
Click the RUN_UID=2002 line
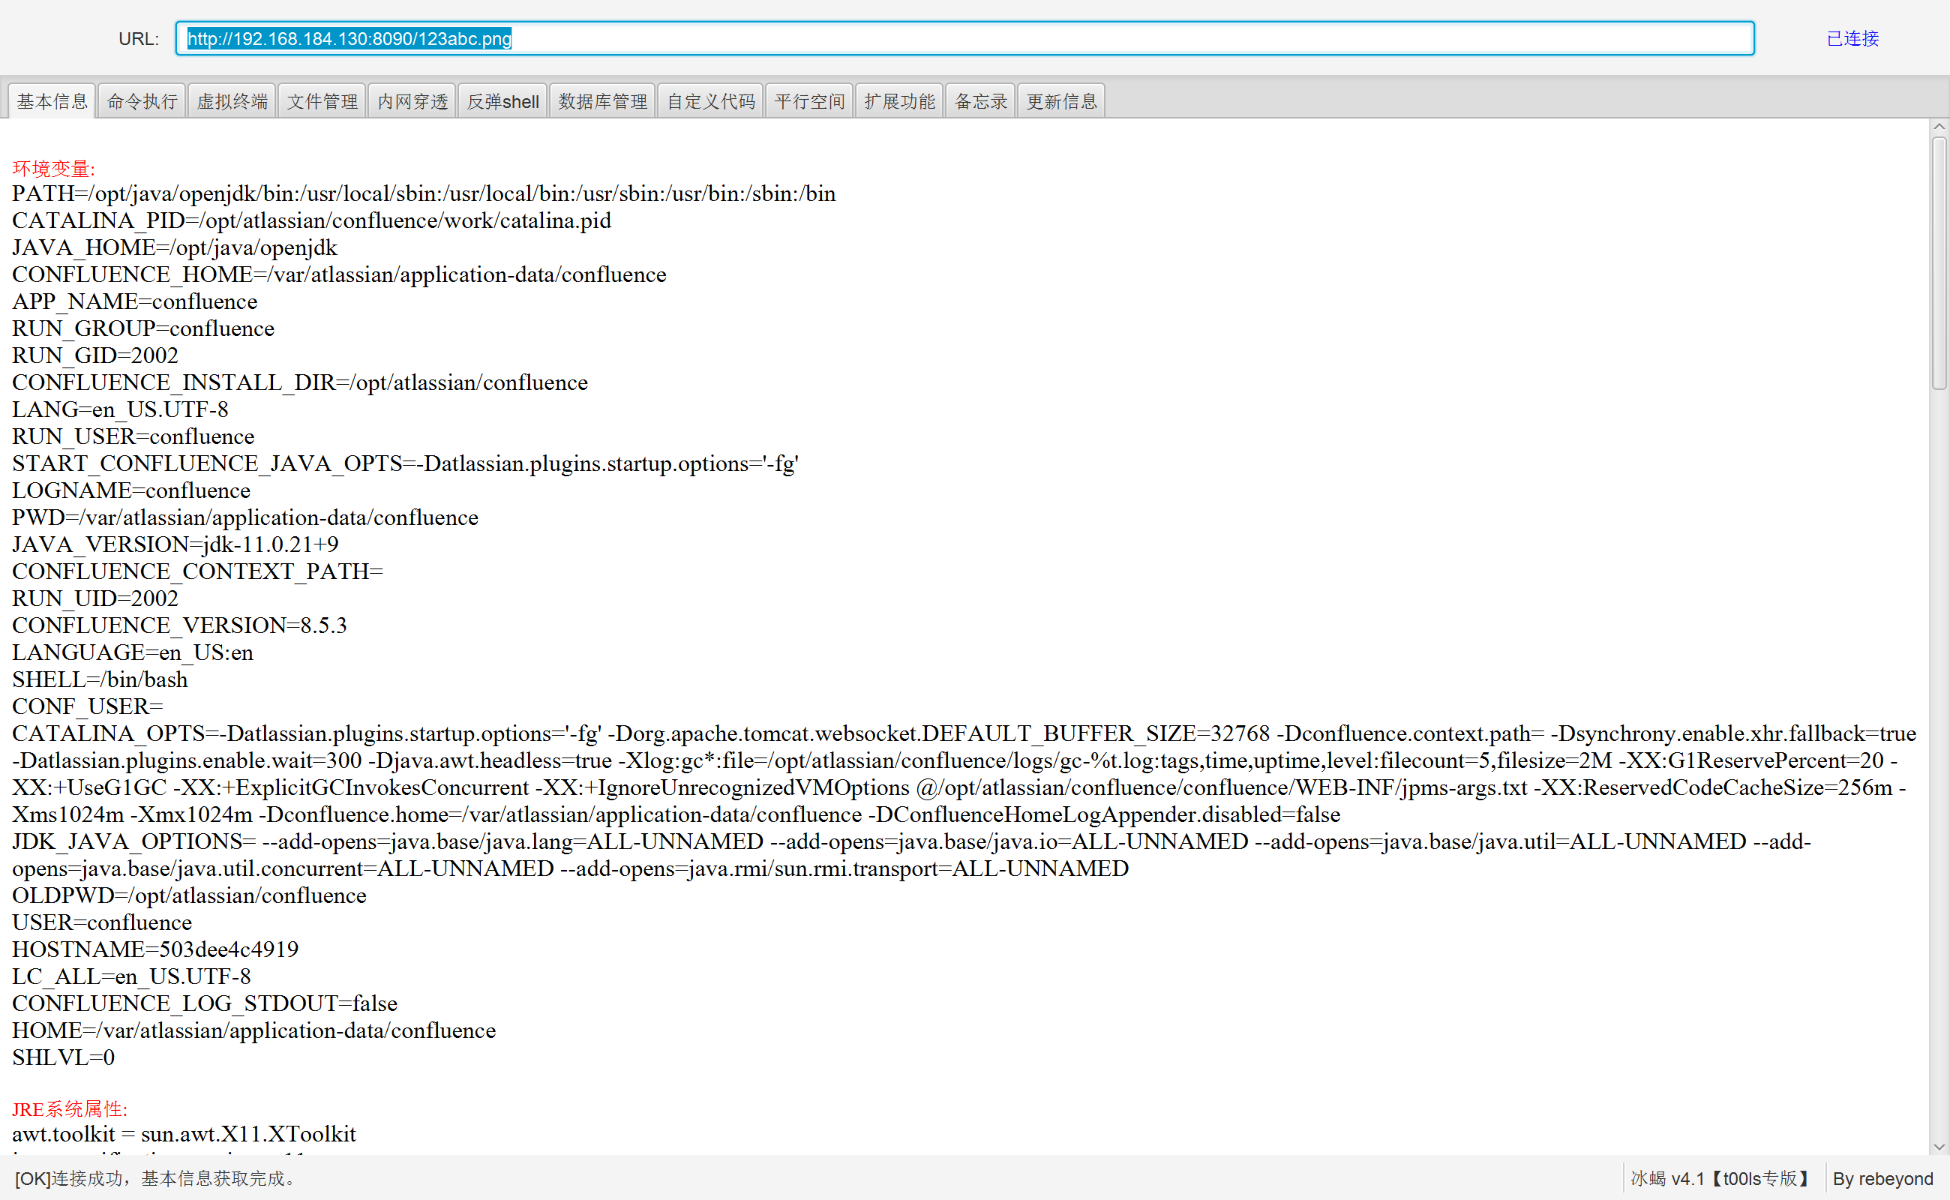[x=95, y=598]
